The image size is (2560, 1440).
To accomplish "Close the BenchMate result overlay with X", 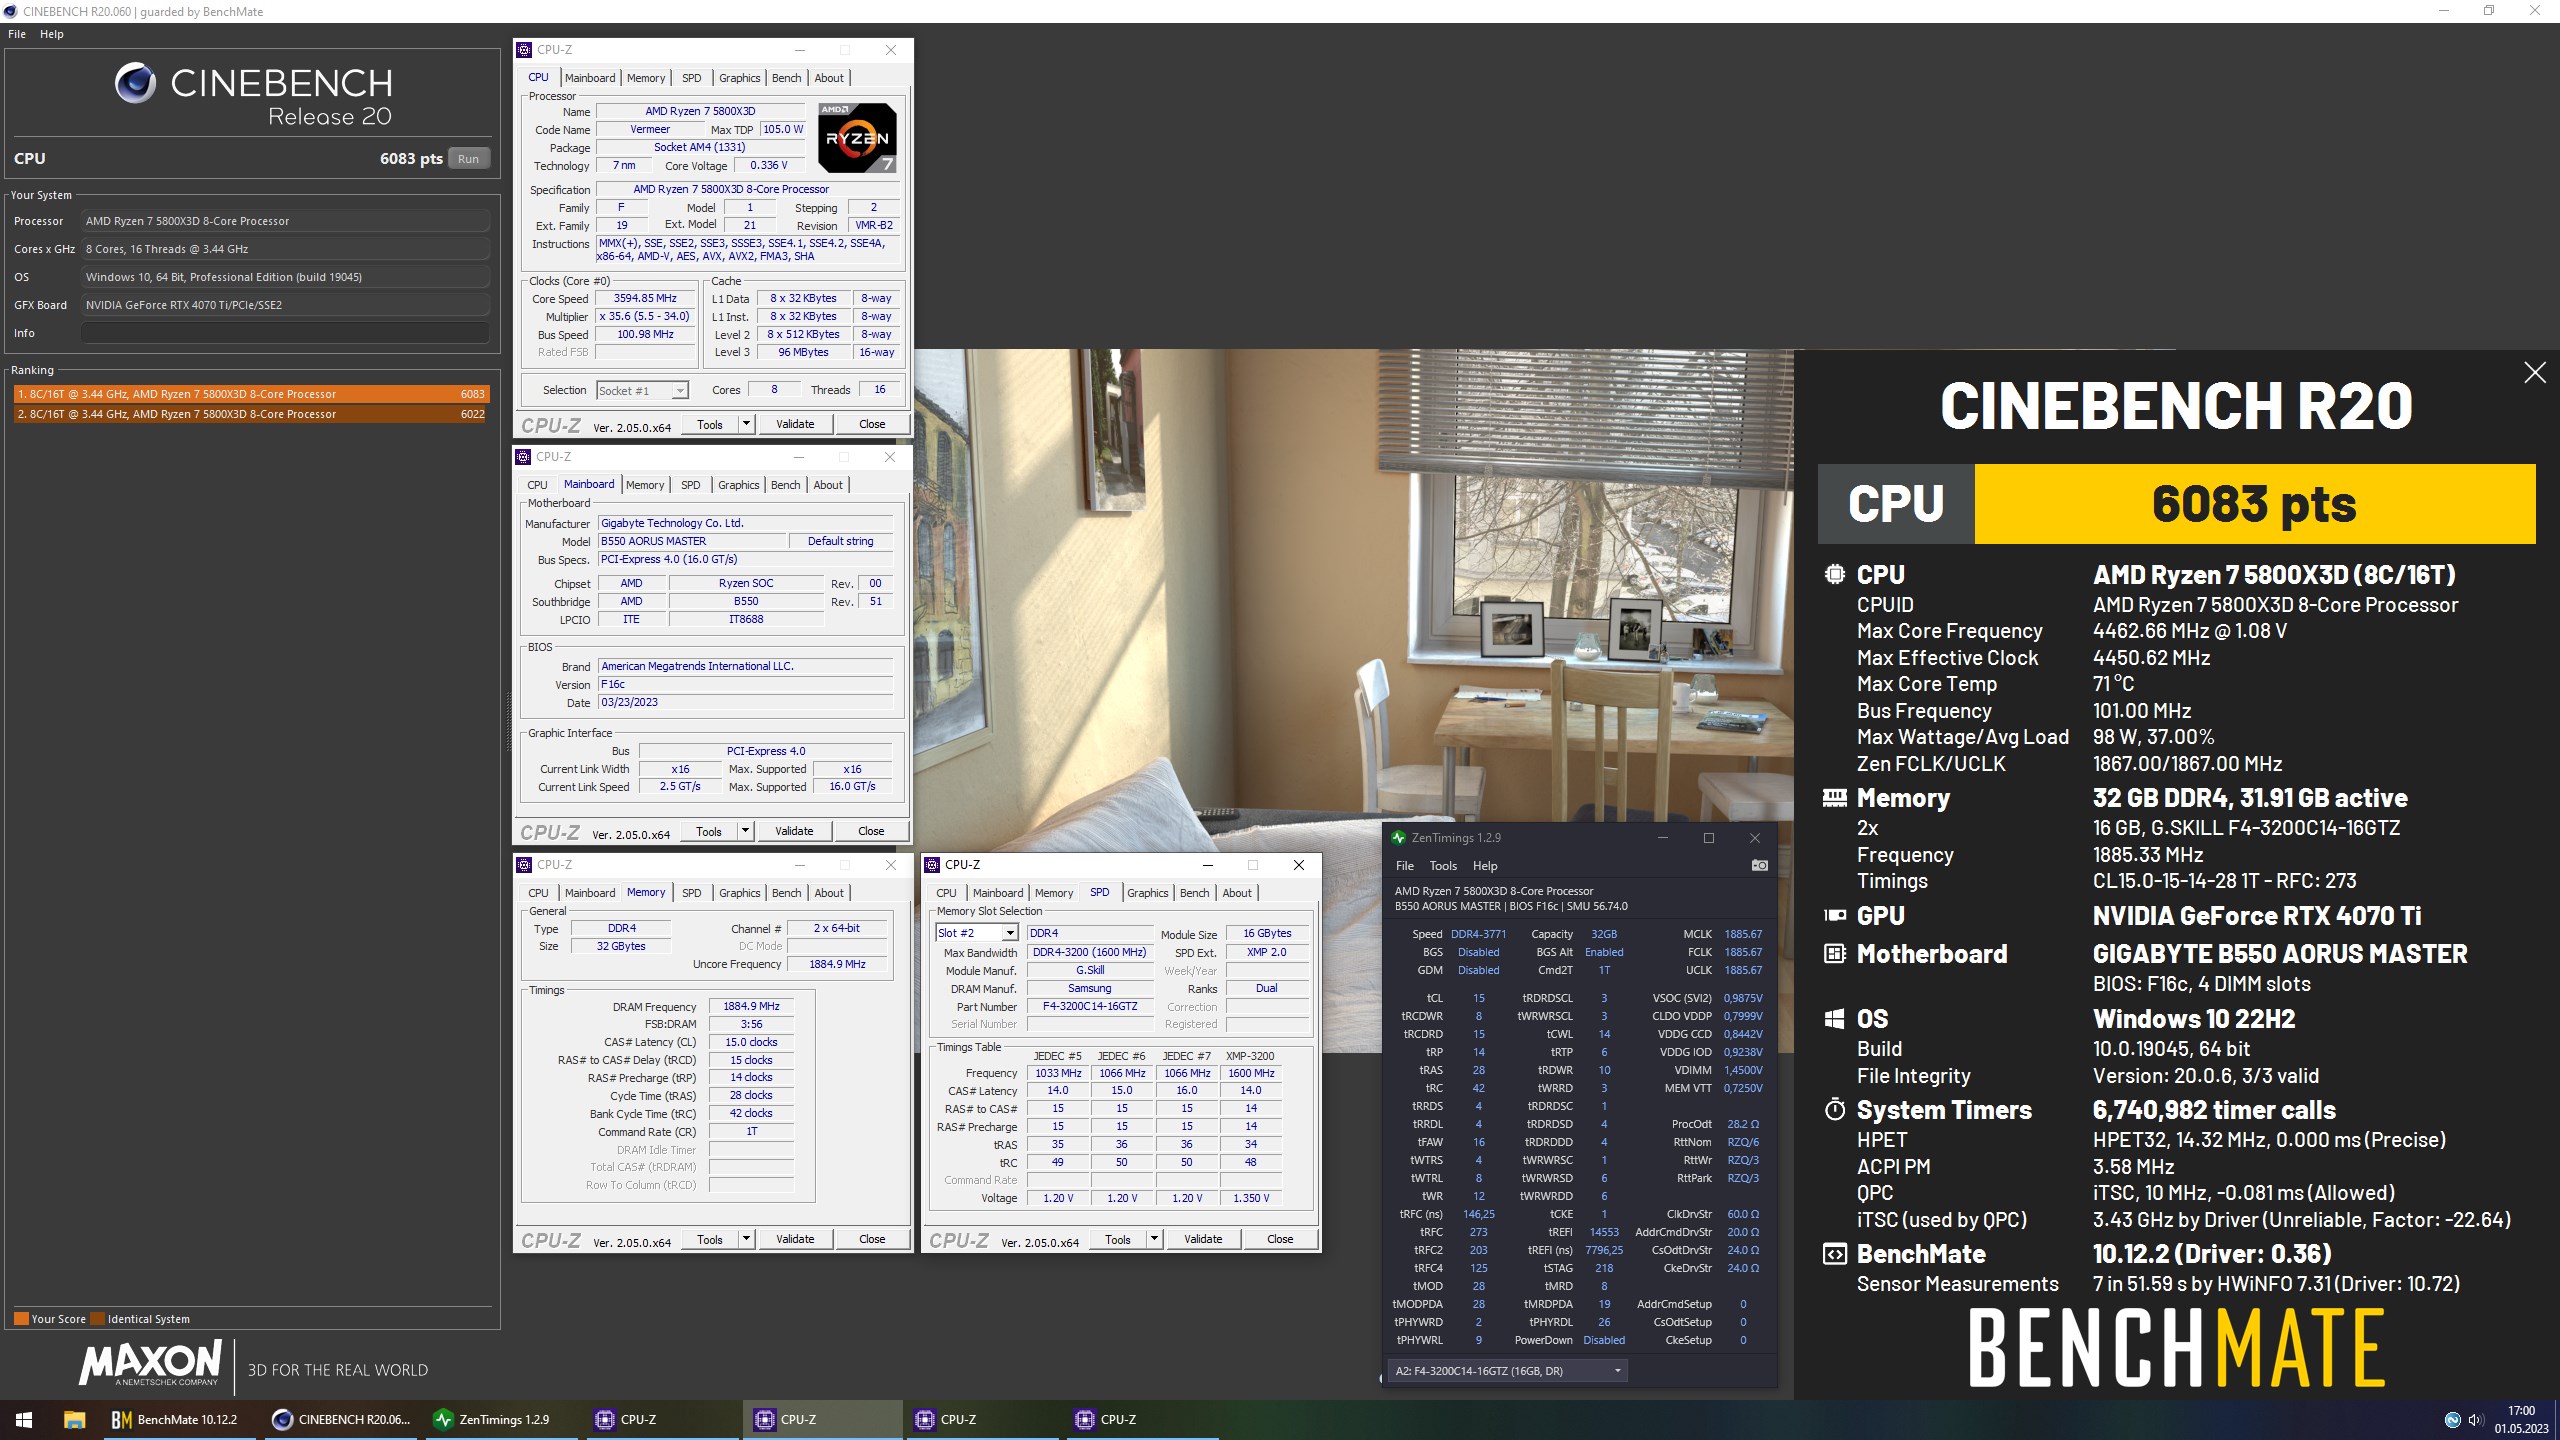I will pyautogui.click(x=2534, y=373).
